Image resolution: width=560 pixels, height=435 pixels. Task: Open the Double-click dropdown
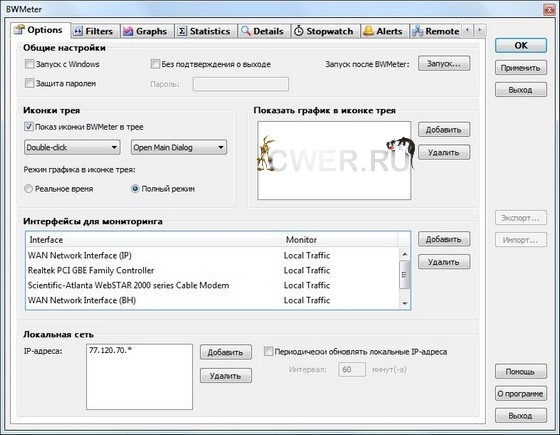[72, 147]
